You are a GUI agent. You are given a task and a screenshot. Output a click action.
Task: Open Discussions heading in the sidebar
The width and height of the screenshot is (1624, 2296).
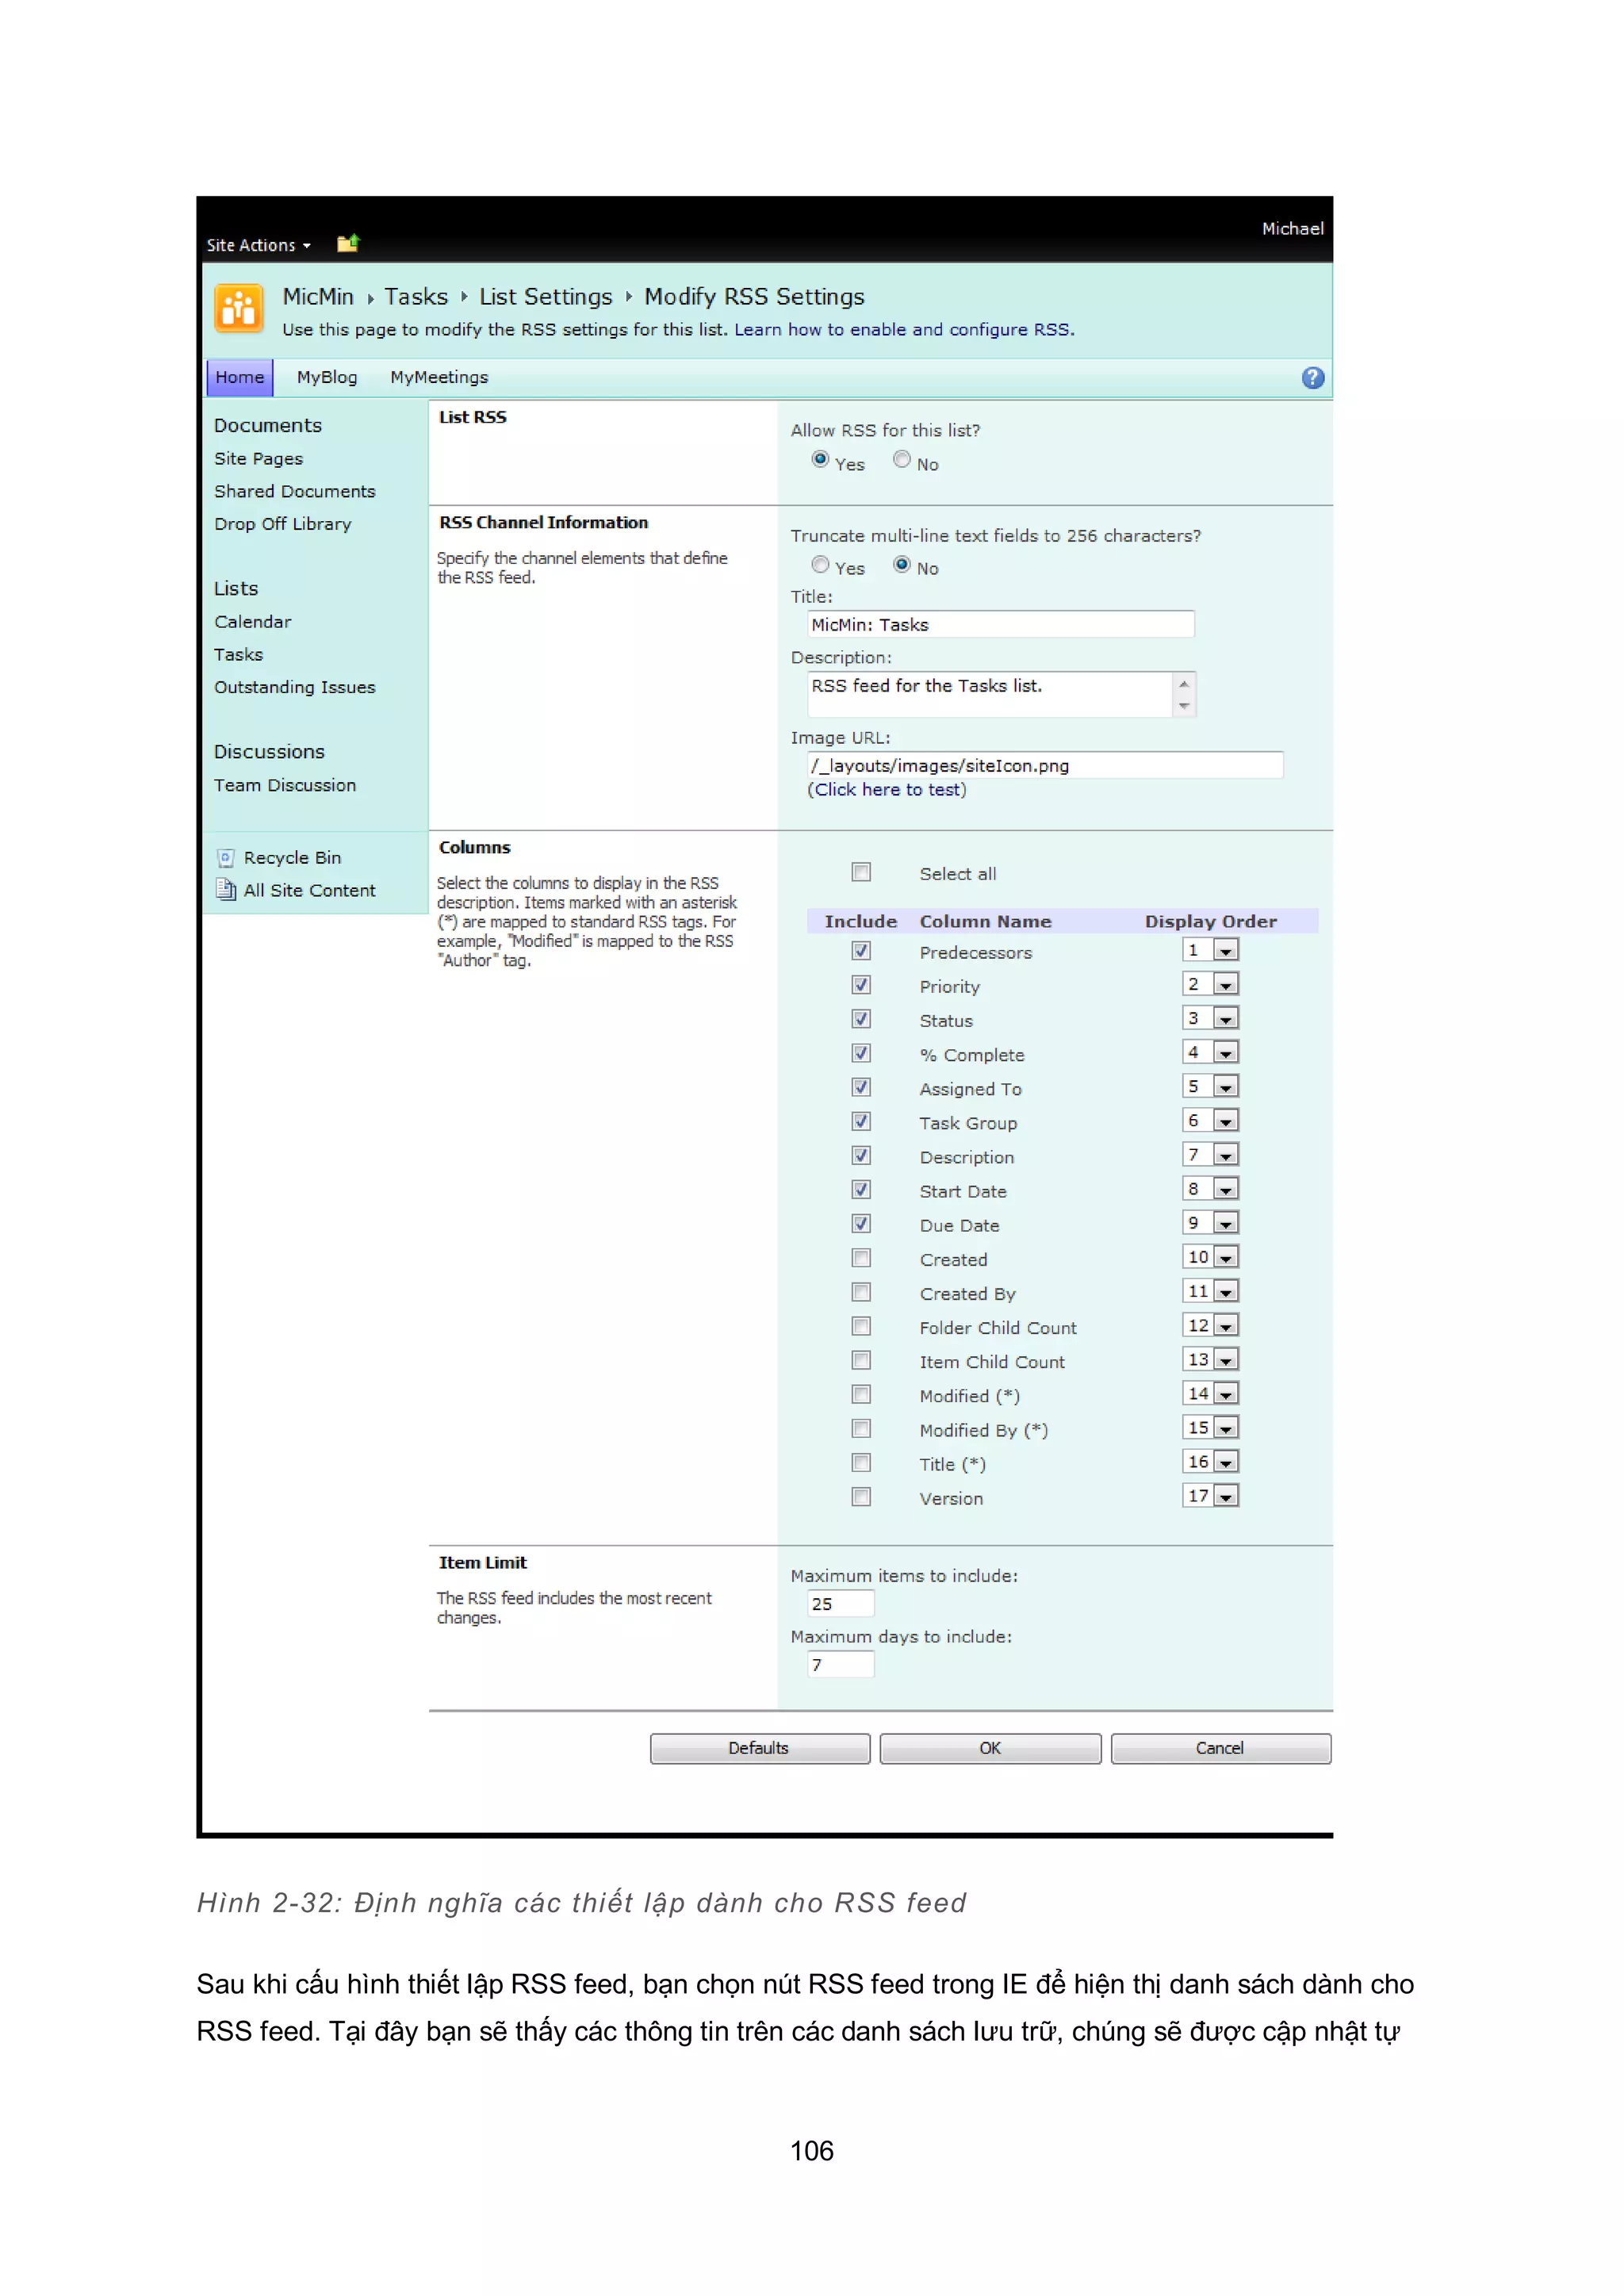tap(269, 751)
